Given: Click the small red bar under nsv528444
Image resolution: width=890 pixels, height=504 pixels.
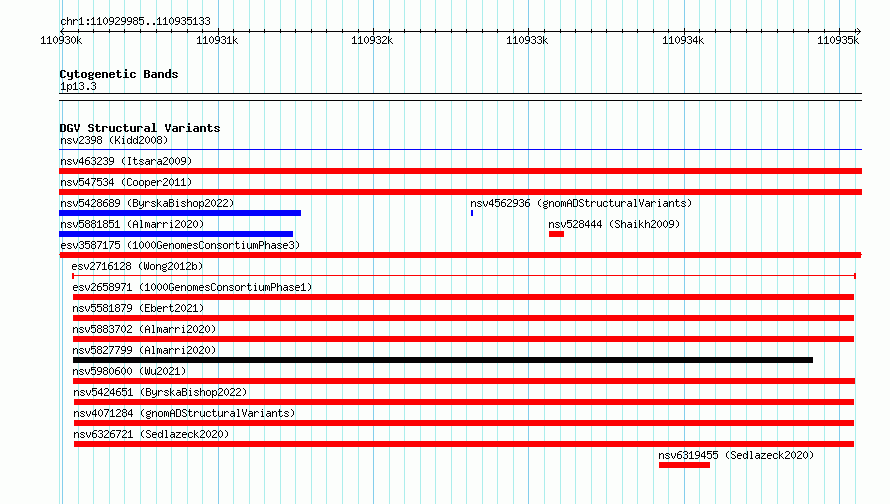Looking at the screenshot, I should click(x=556, y=234).
